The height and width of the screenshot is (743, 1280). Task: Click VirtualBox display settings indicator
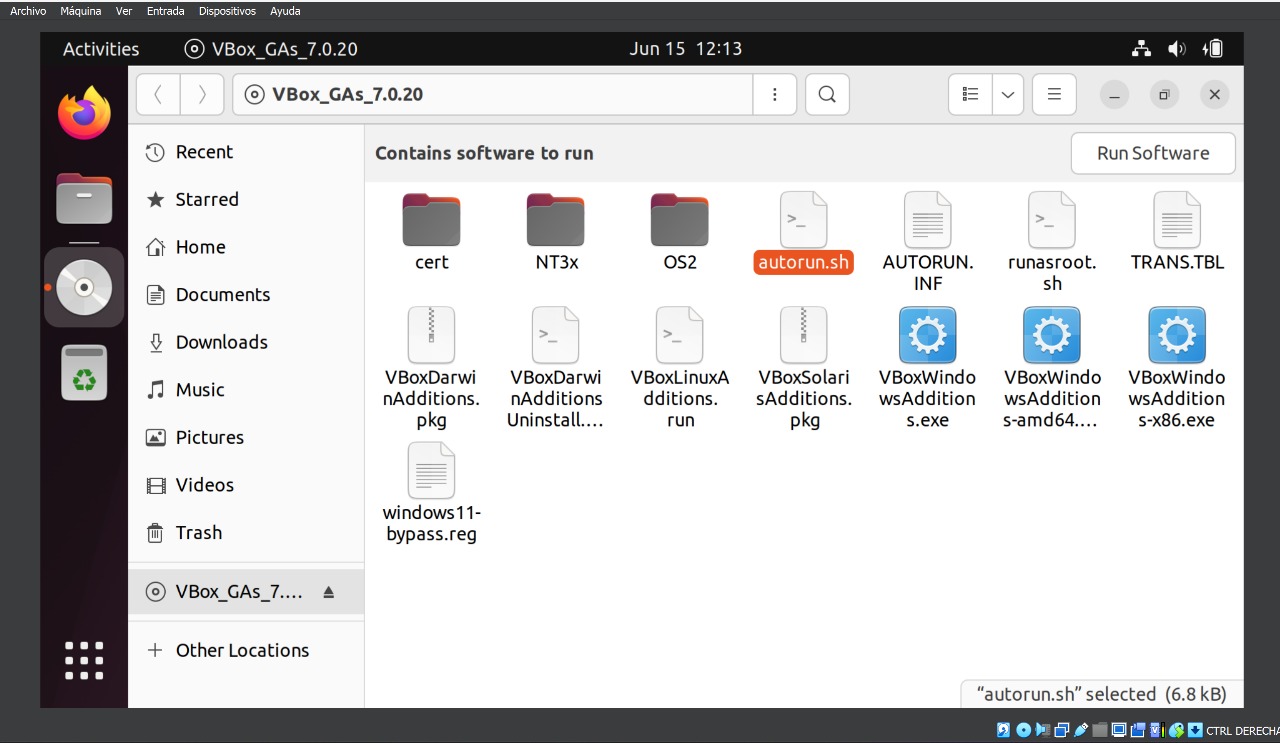1119,730
